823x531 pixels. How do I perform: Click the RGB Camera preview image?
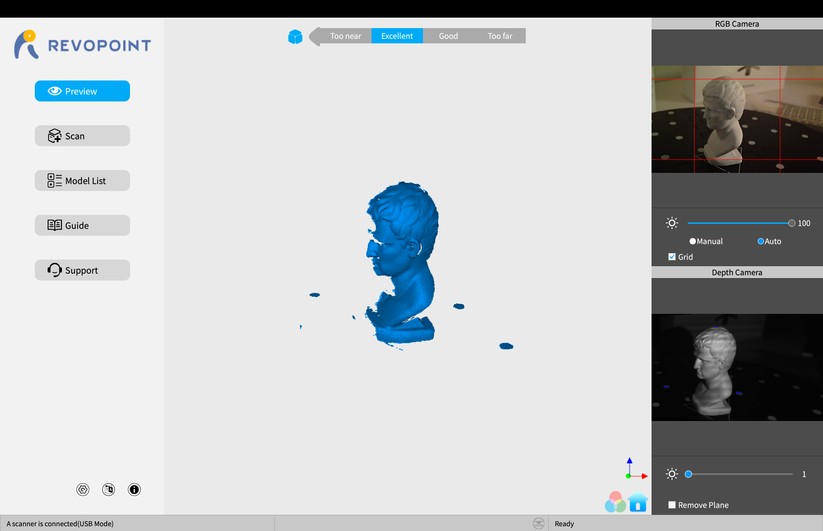point(737,118)
